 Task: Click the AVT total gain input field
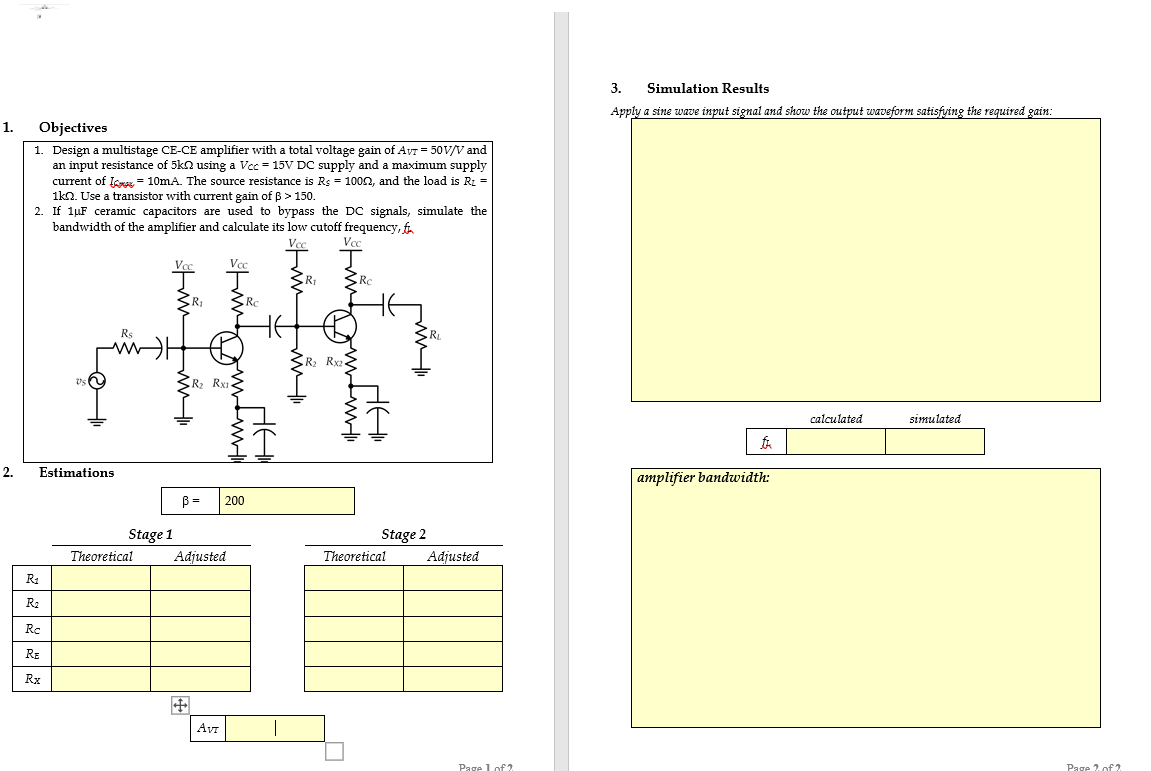click(275, 727)
